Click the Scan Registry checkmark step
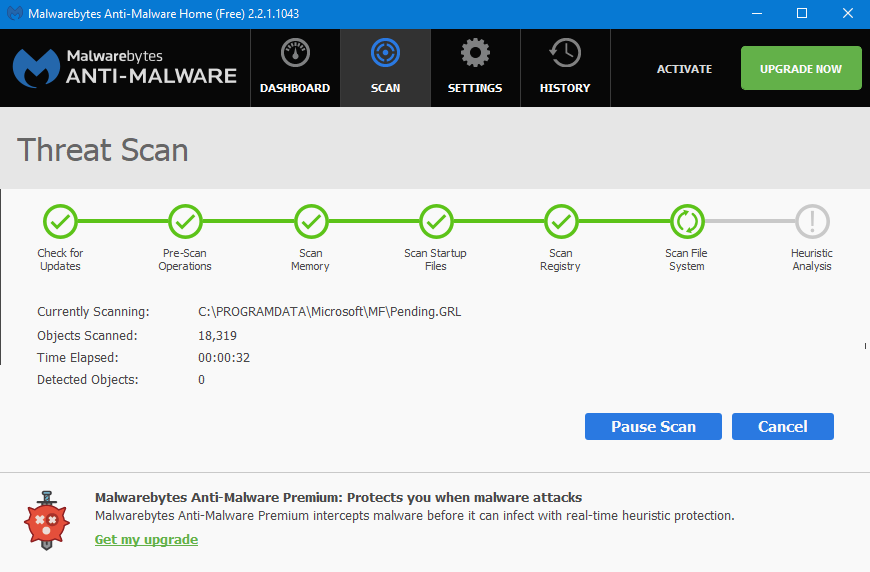 [x=561, y=222]
